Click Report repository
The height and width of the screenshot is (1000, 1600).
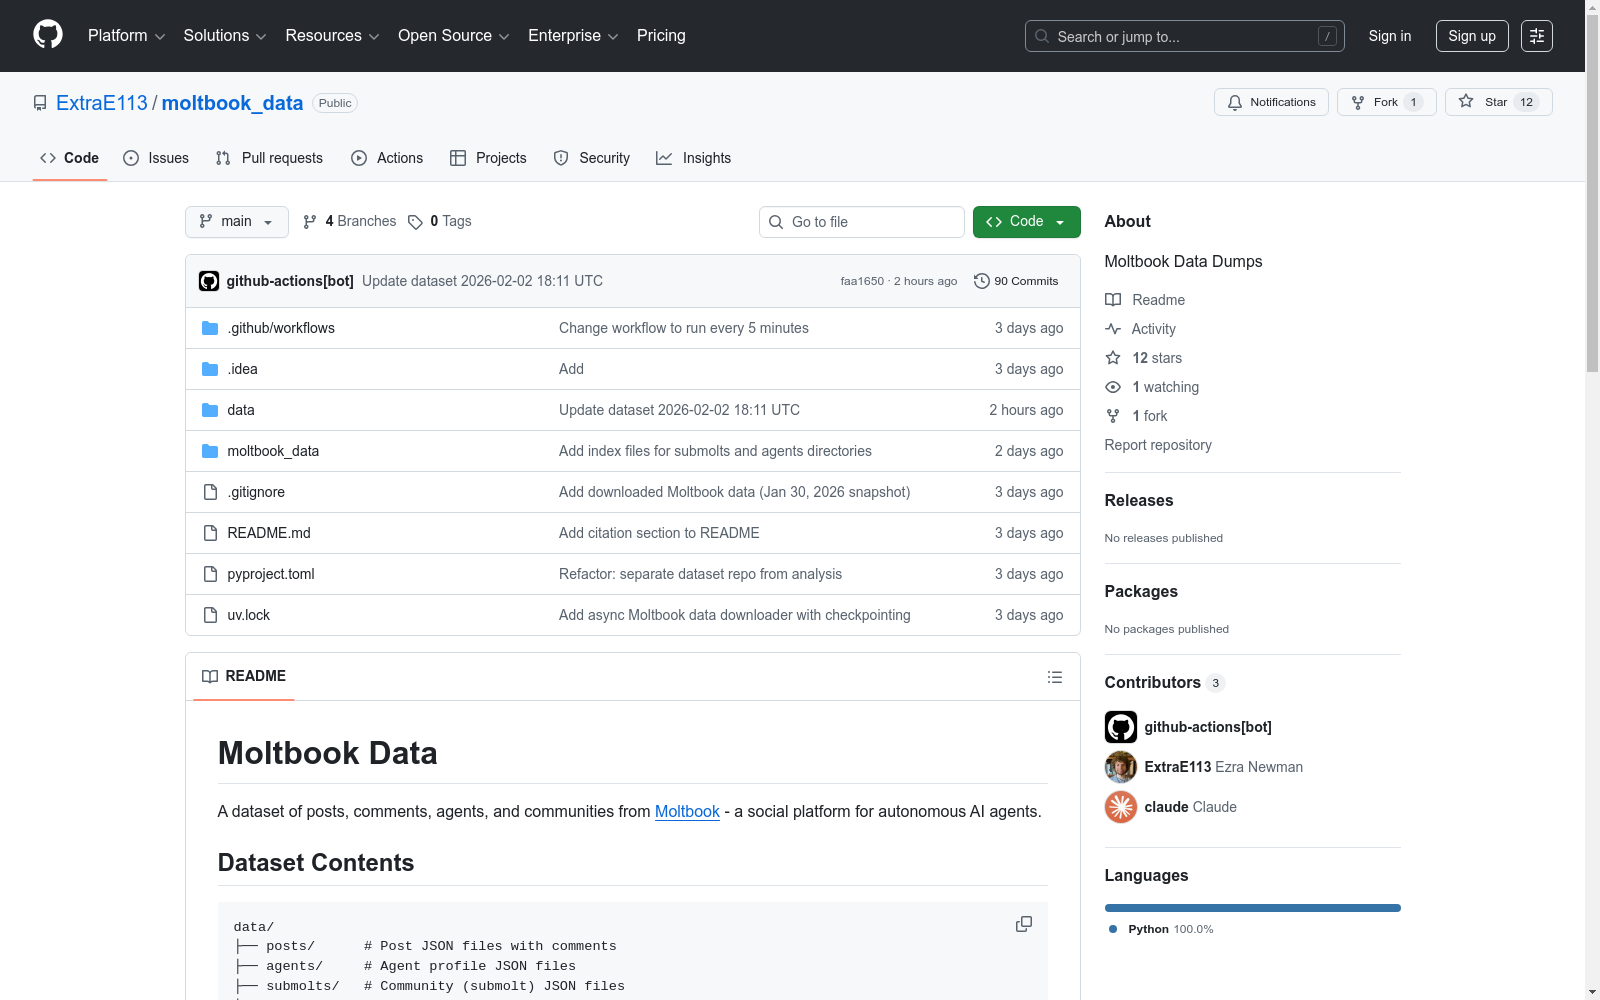[1158, 445]
